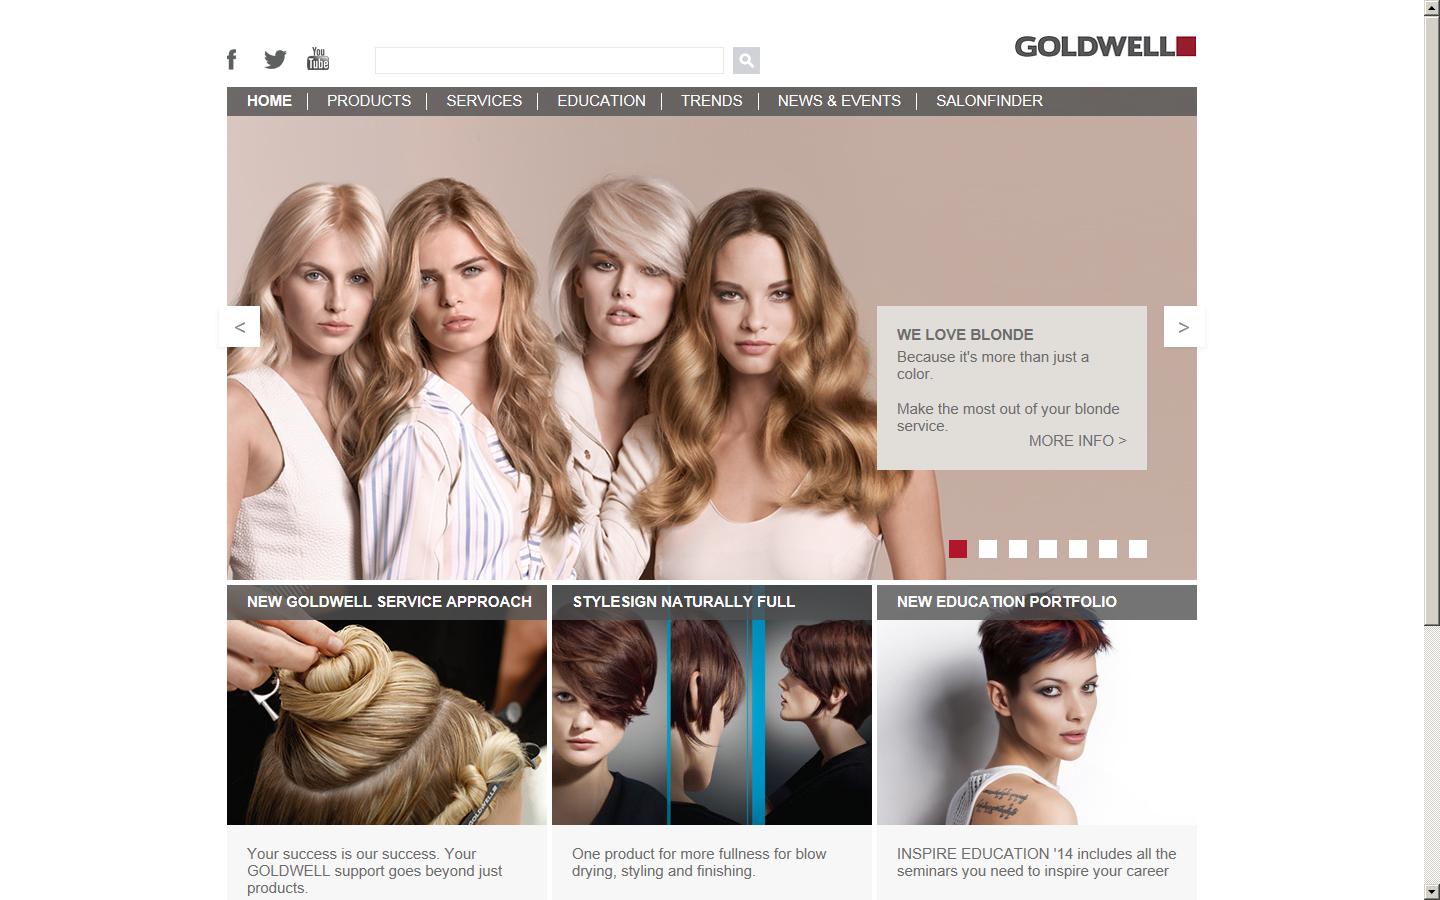This screenshot has height=900, width=1440.
Task: Click the MORE INFO link
Action: click(x=1077, y=440)
